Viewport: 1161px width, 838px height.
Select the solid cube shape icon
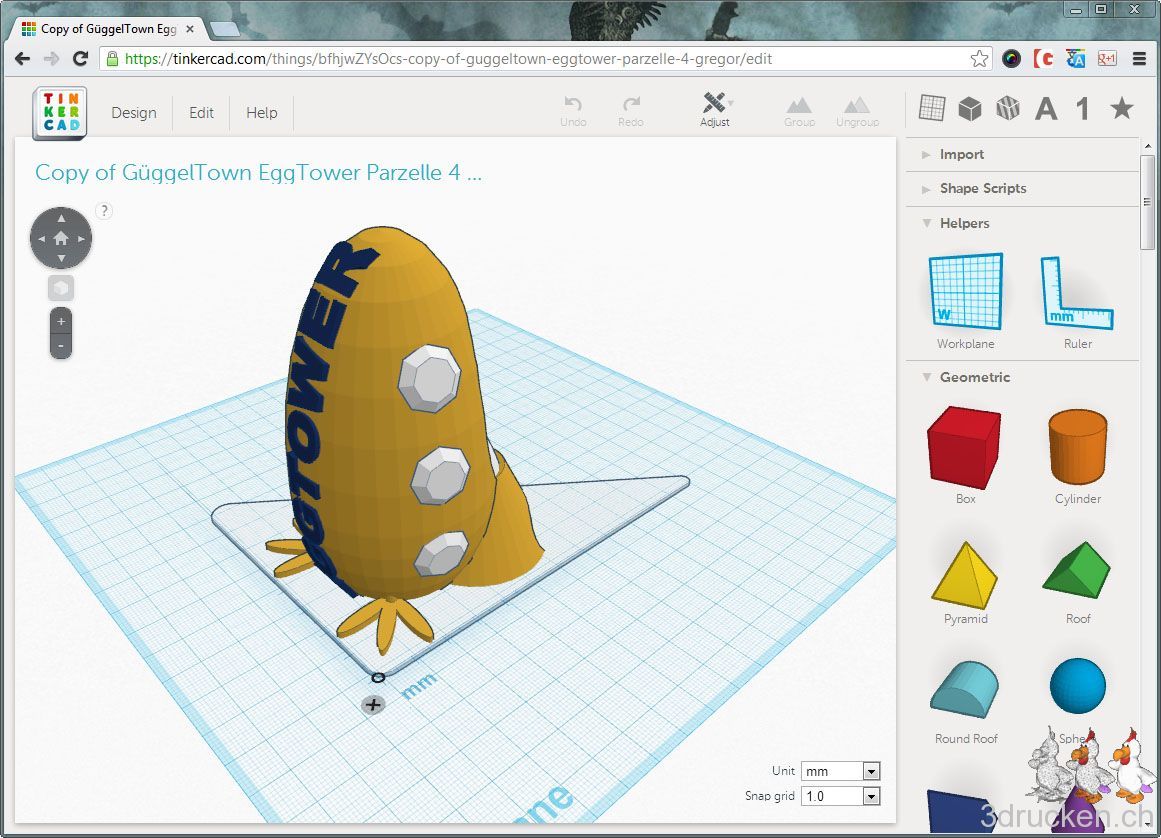coord(969,109)
